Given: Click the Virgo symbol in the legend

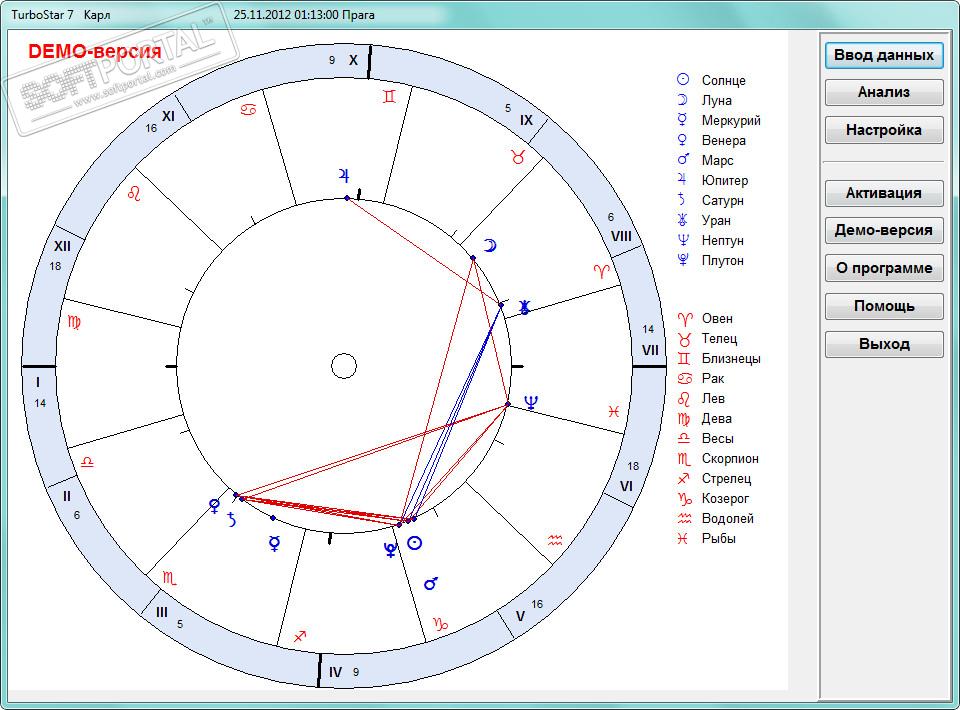Looking at the screenshot, I should pyautogui.click(x=684, y=419).
